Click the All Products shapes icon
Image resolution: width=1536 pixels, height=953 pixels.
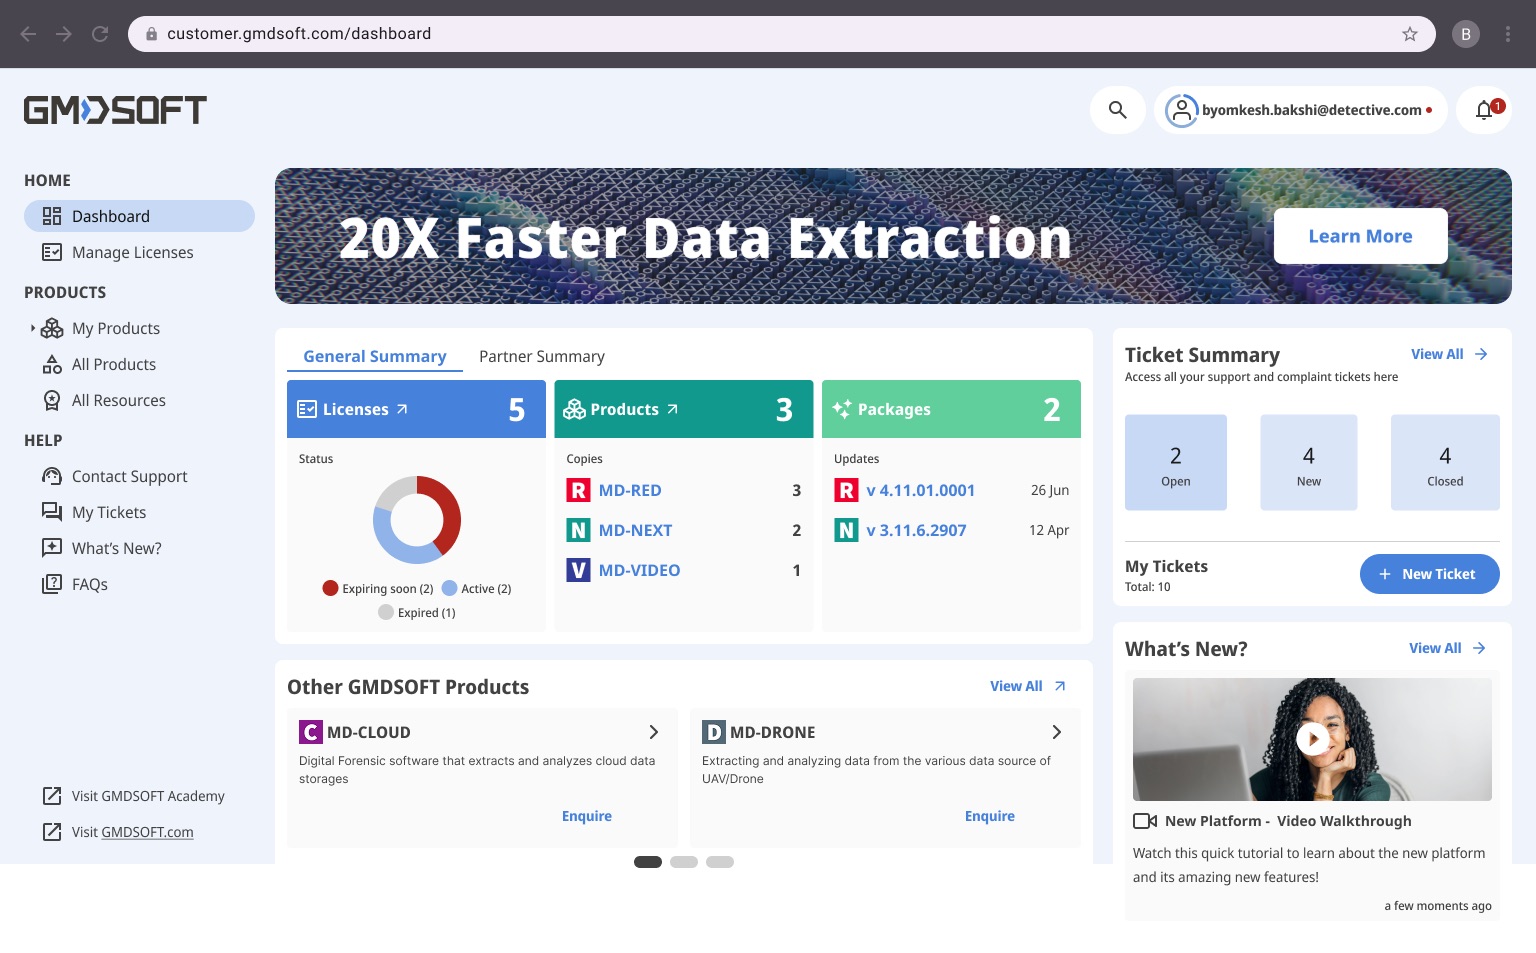(52, 364)
